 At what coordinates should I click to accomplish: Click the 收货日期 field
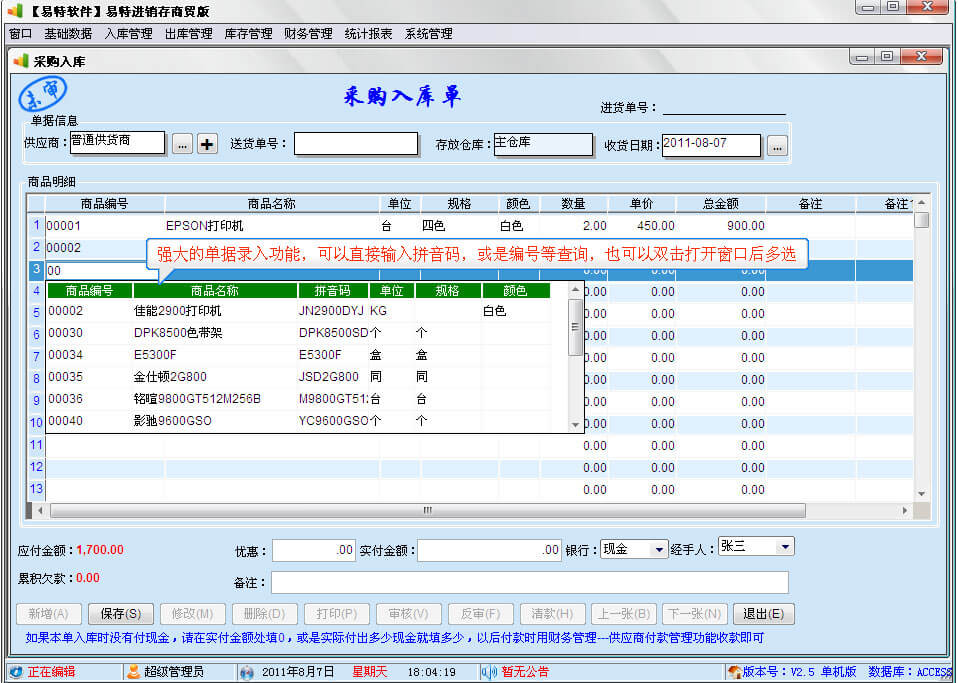pos(711,145)
